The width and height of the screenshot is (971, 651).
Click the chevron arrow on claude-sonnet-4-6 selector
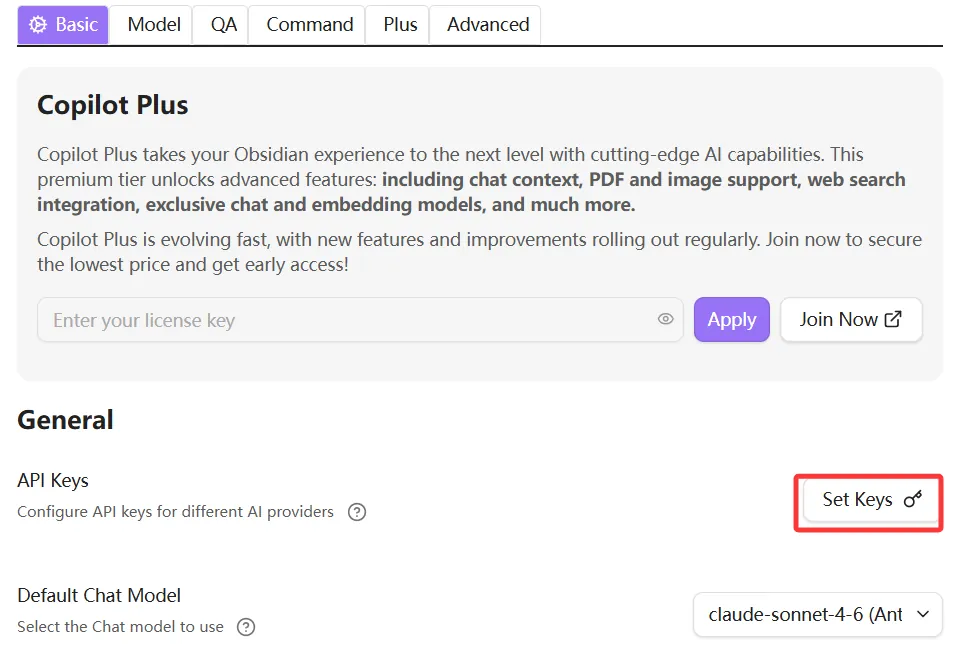point(923,614)
